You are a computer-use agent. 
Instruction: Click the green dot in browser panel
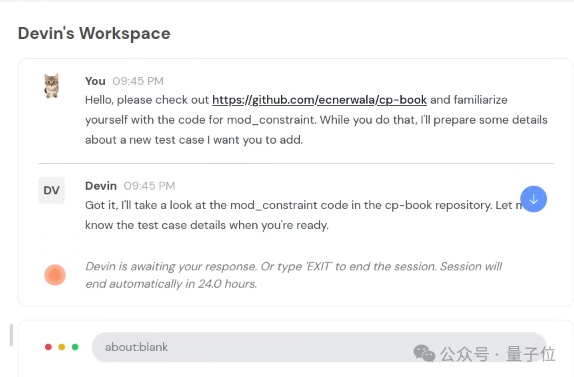75,347
